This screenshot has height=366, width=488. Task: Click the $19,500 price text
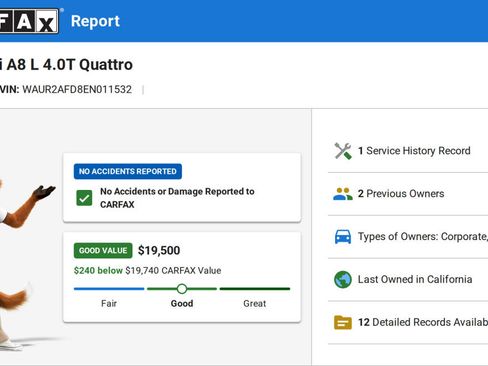(159, 250)
